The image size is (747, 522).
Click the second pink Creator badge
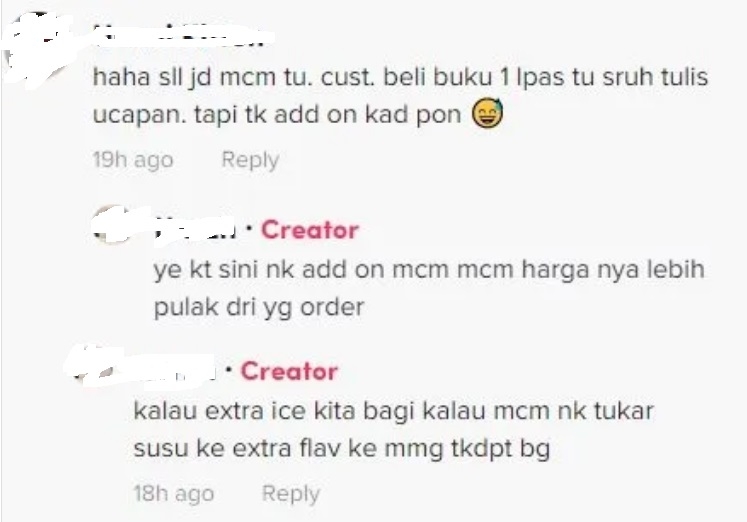tap(289, 371)
